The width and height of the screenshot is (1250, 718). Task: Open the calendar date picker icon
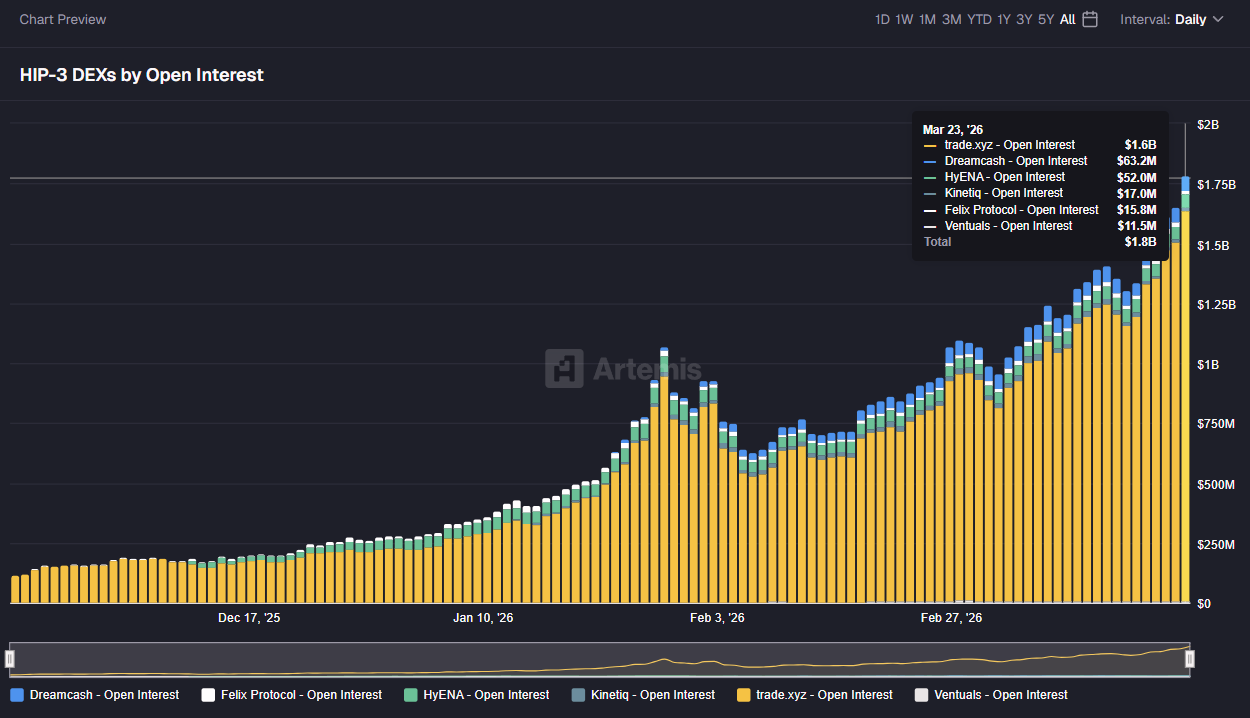[x=1089, y=18]
